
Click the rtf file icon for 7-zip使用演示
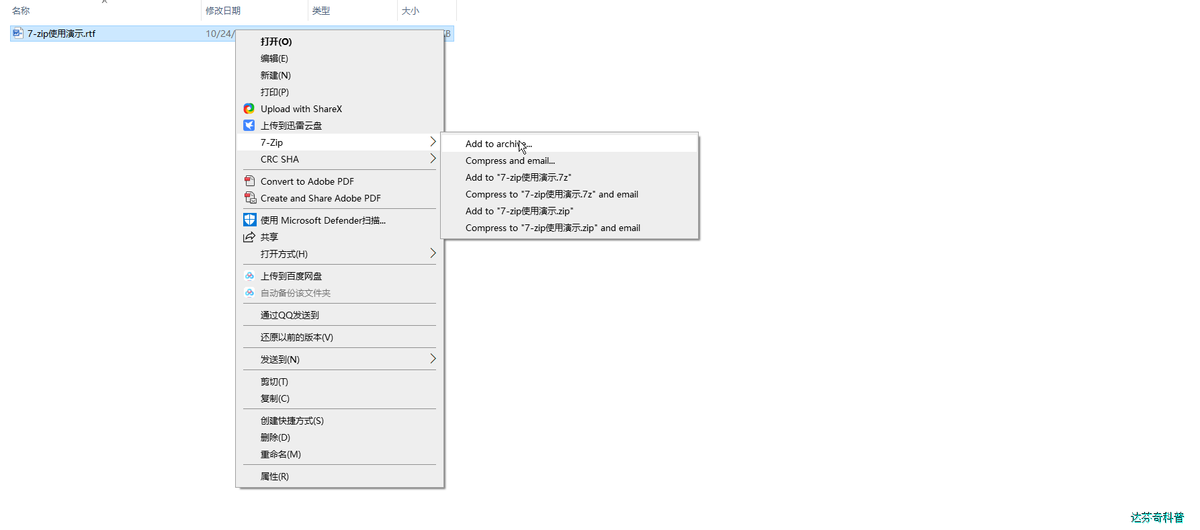point(18,33)
